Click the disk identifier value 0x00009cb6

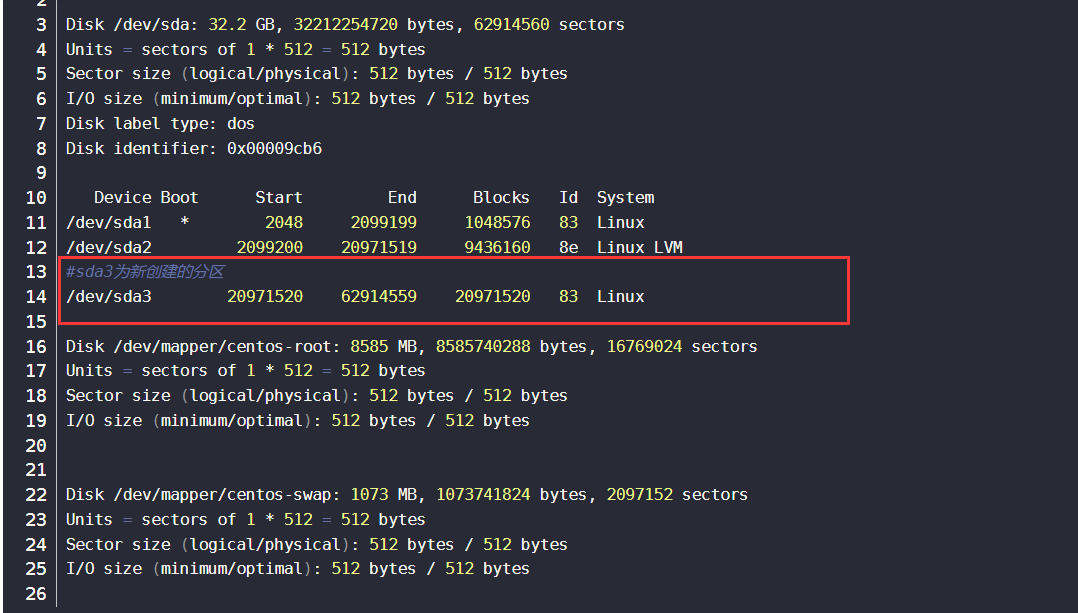tap(274, 148)
